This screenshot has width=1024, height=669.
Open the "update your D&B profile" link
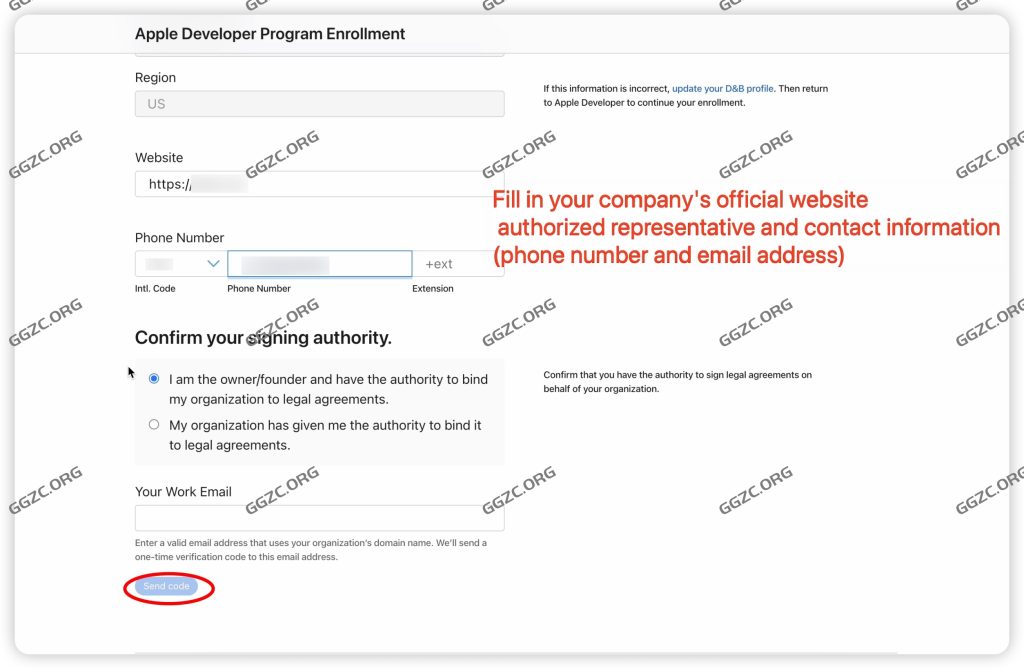tap(724, 88)
